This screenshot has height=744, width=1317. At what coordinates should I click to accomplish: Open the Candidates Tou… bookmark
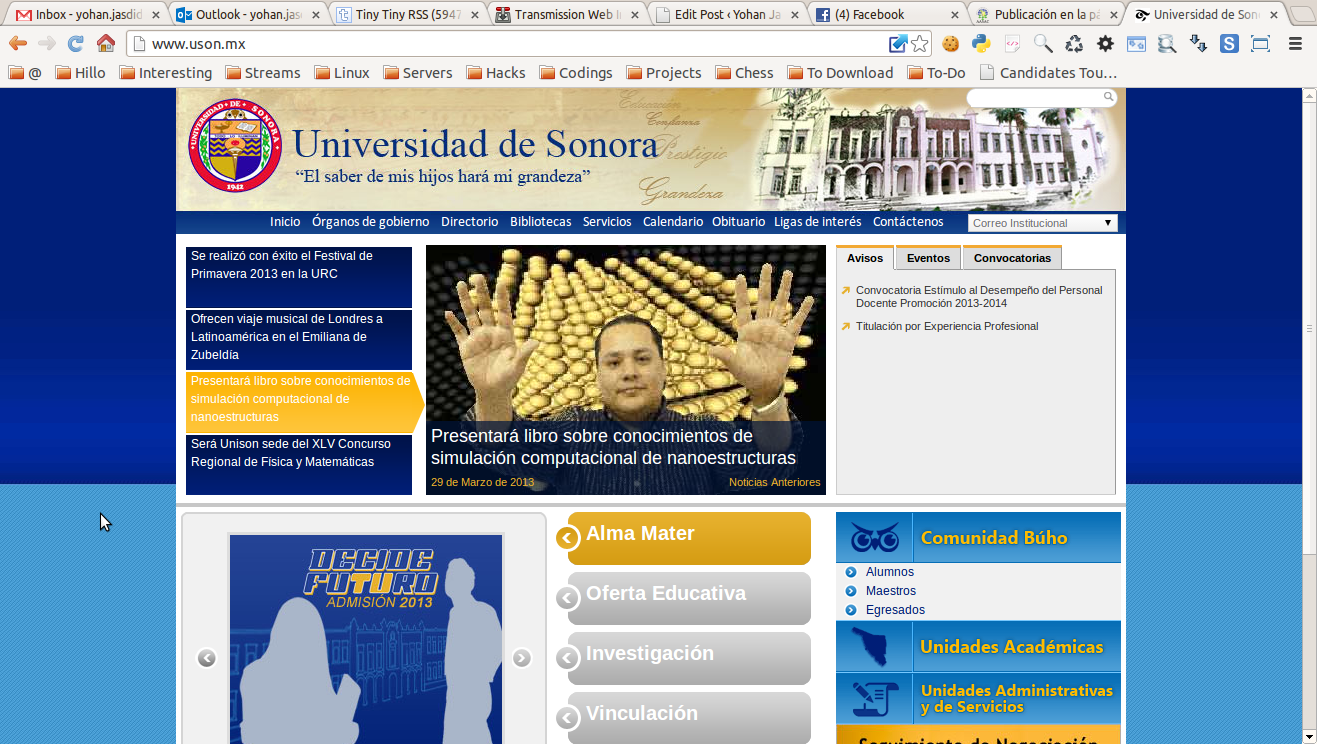click(x=1048, y=73)
